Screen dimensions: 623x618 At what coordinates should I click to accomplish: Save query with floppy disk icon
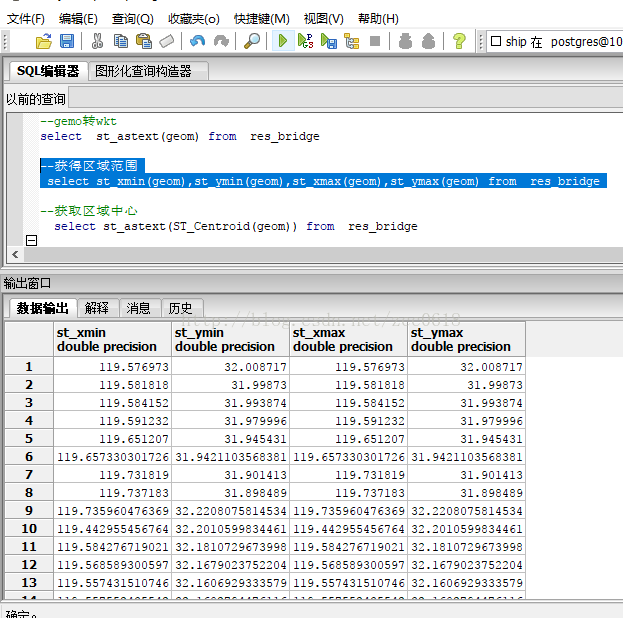tap(67, 41)
